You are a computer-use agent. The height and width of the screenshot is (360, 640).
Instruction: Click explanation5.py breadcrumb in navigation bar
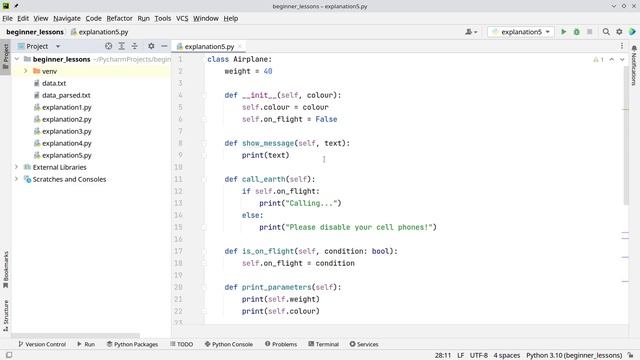(99, 32)
